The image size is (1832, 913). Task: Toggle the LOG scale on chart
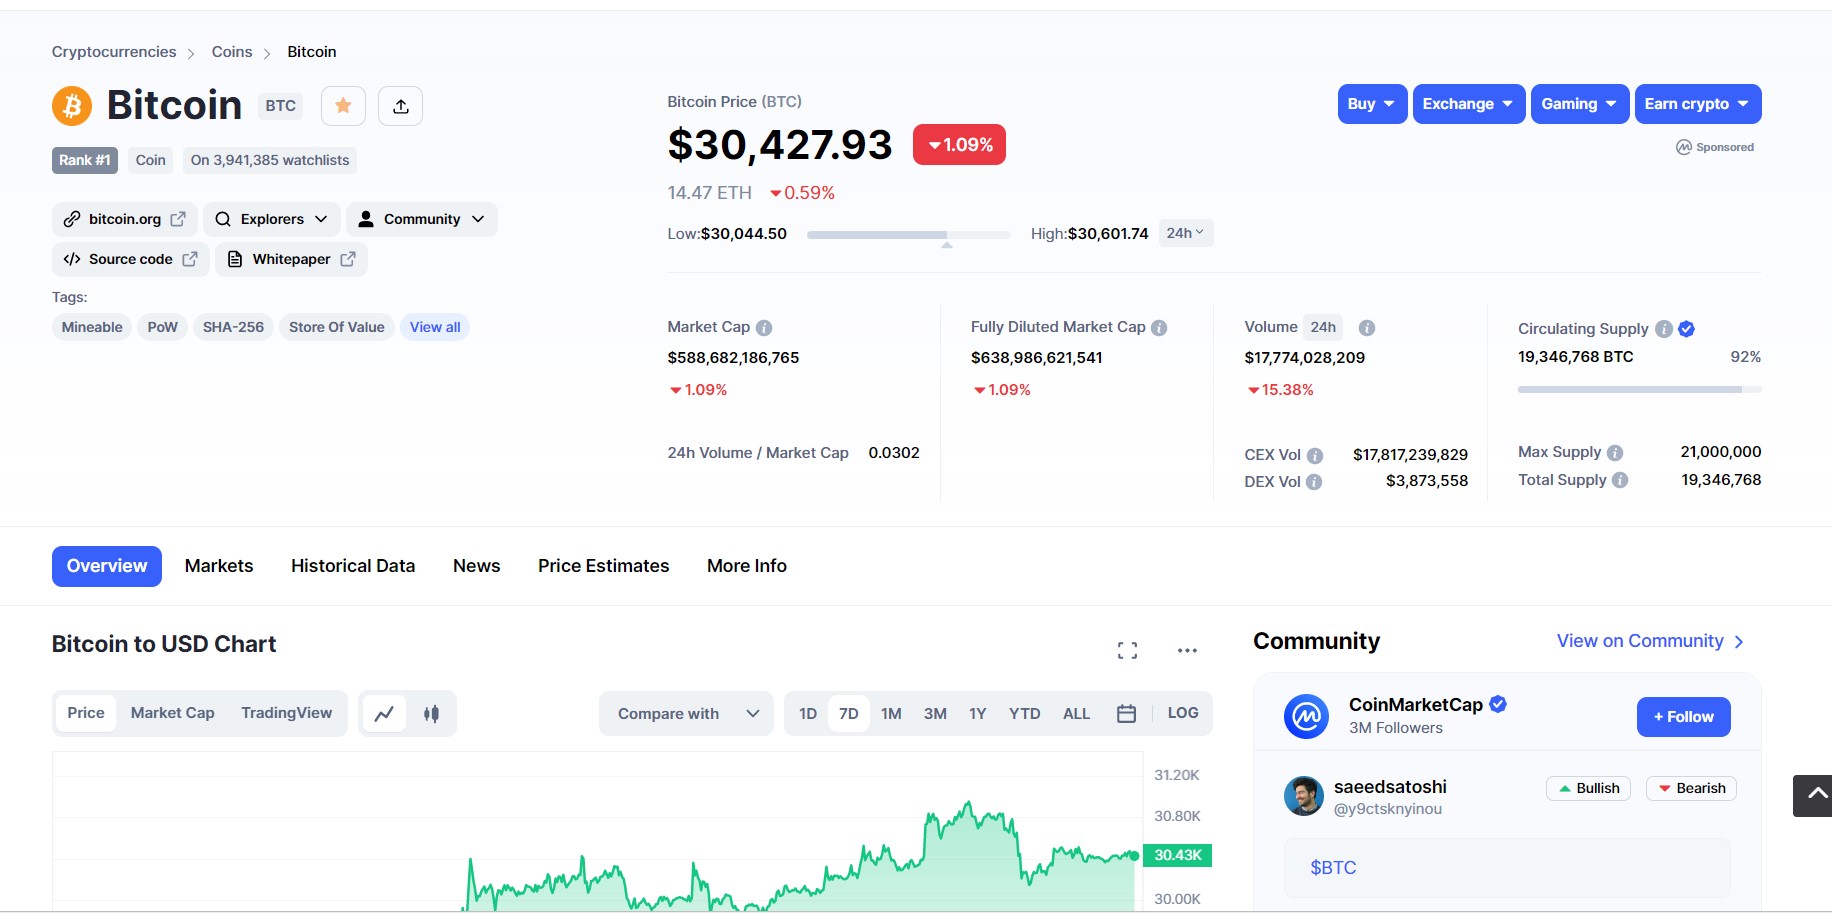1183,714
